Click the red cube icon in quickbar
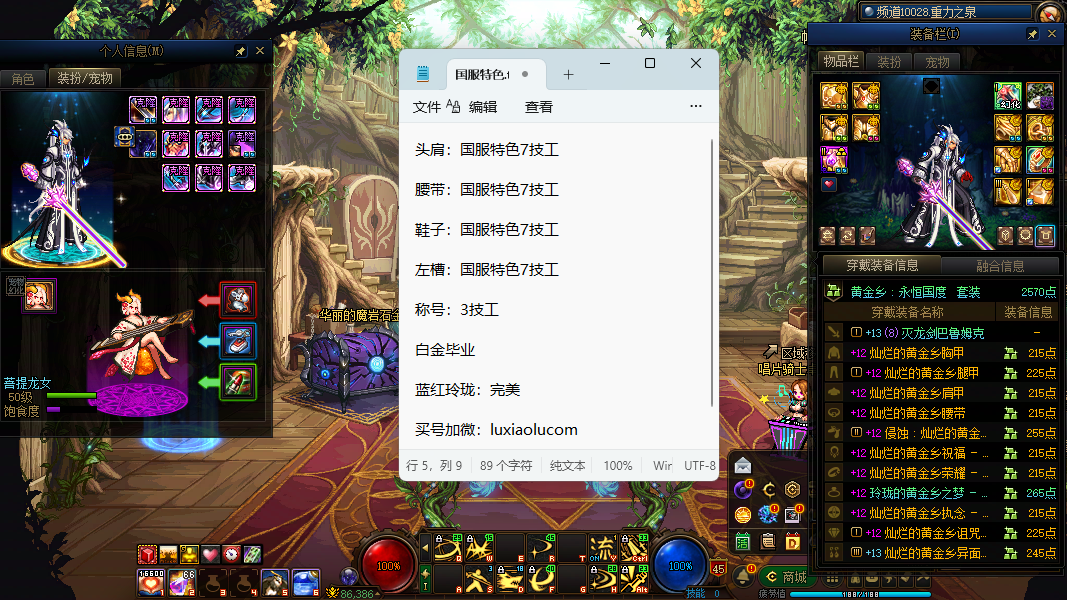The width and height of the screenshot is (1067, 600). click(147, 554)
